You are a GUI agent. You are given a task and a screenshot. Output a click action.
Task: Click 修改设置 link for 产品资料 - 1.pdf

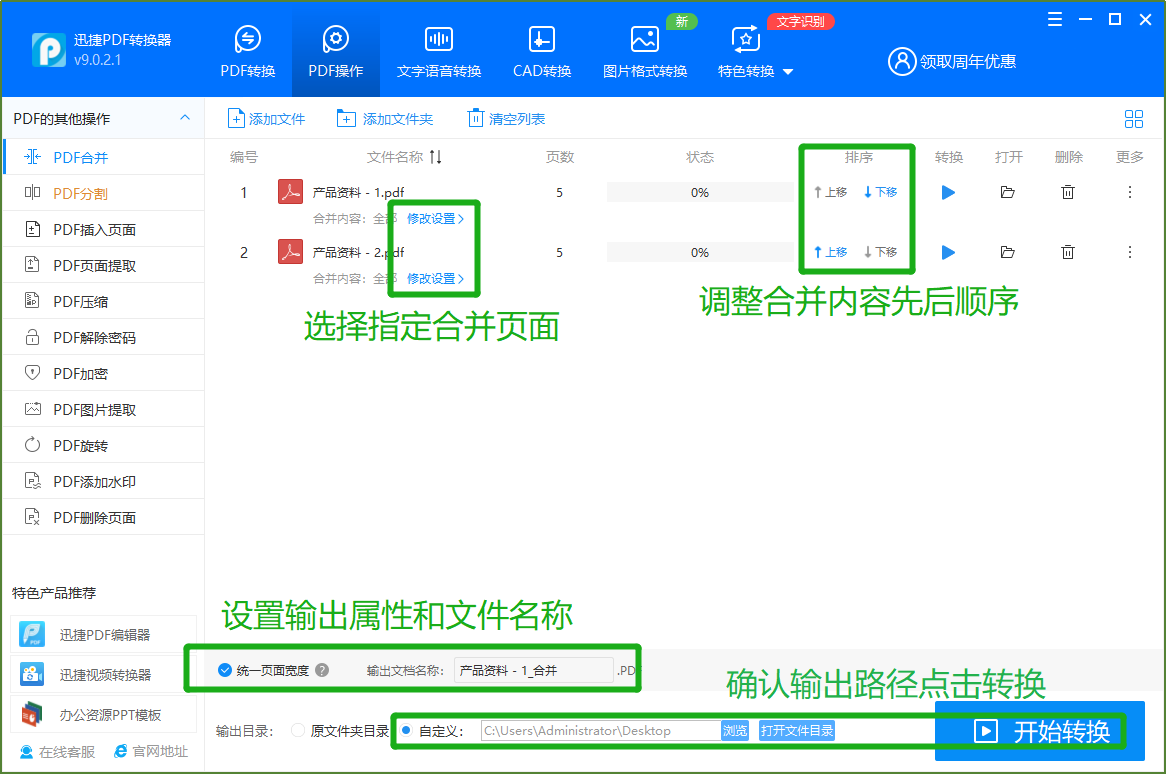435,219
